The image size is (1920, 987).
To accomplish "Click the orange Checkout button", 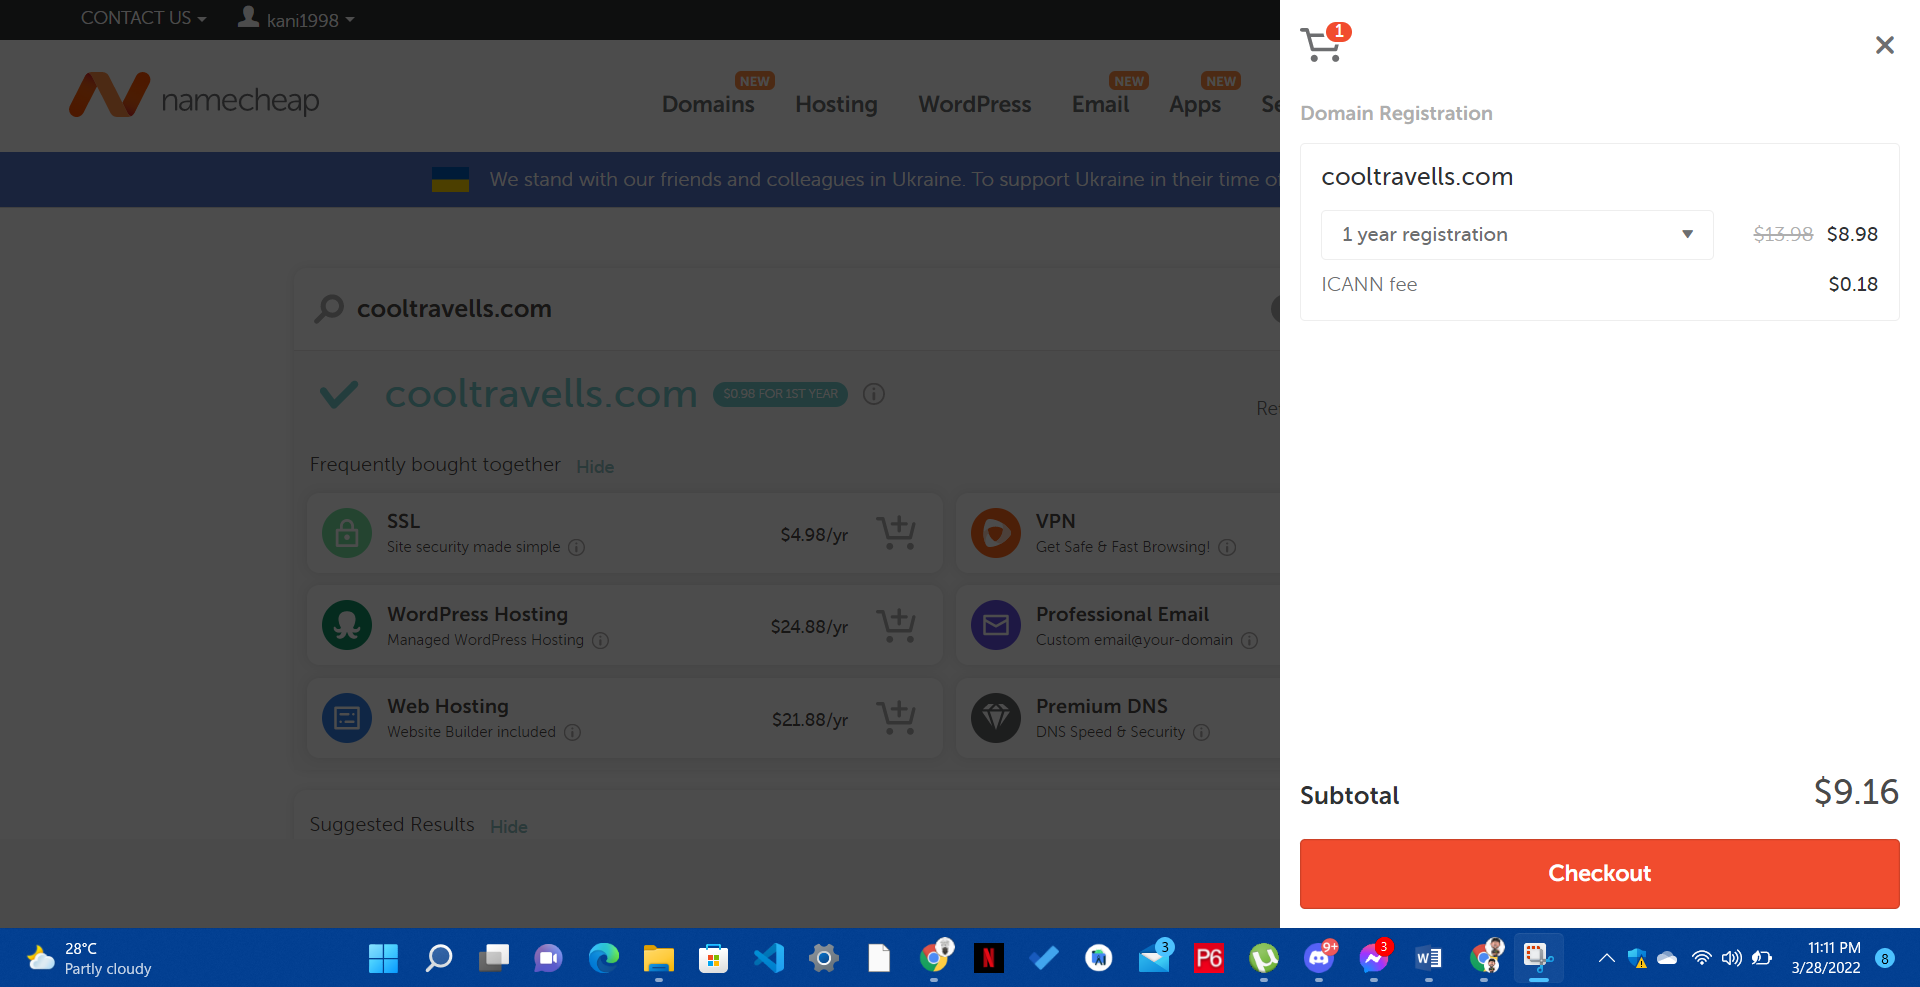I will click(x=1599, y=873).
